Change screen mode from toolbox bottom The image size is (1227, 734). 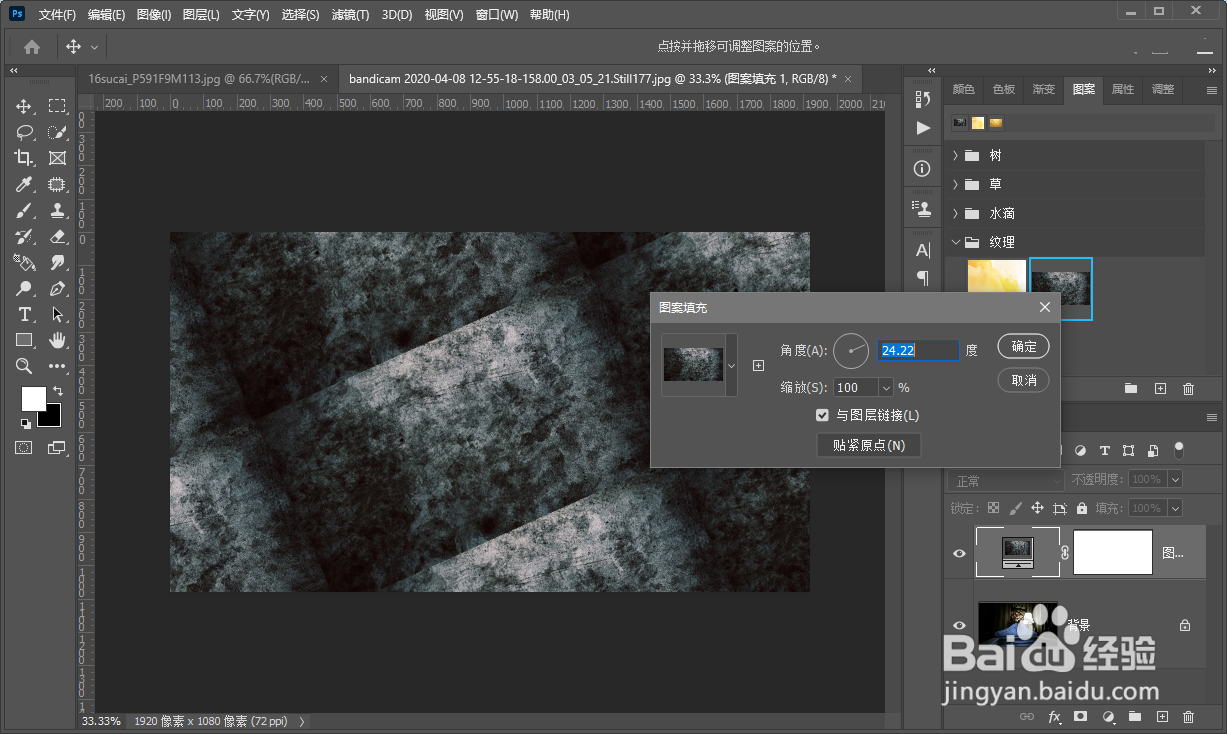57,448
